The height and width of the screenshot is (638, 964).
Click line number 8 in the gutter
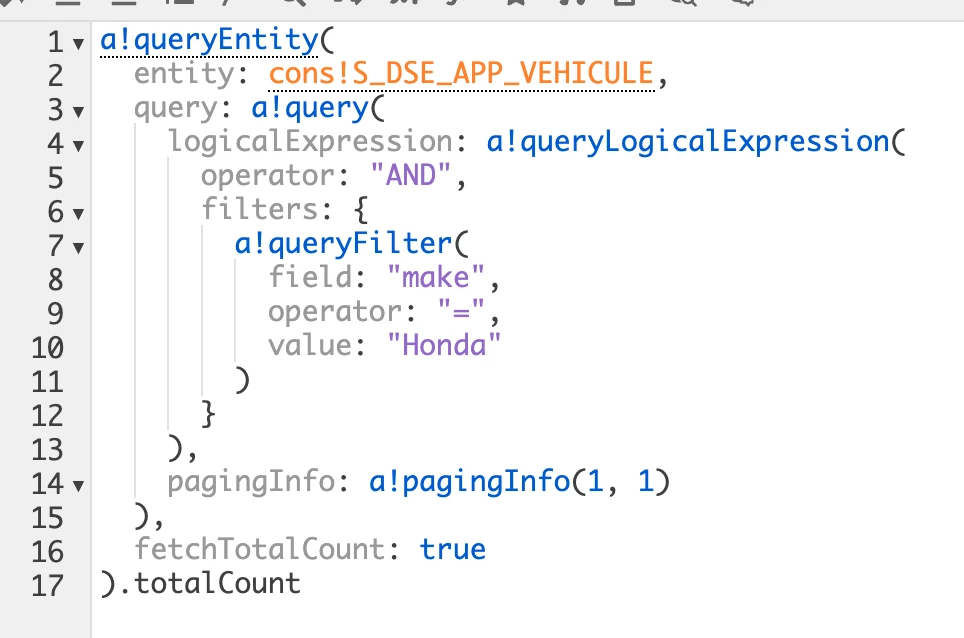point(55,280)
